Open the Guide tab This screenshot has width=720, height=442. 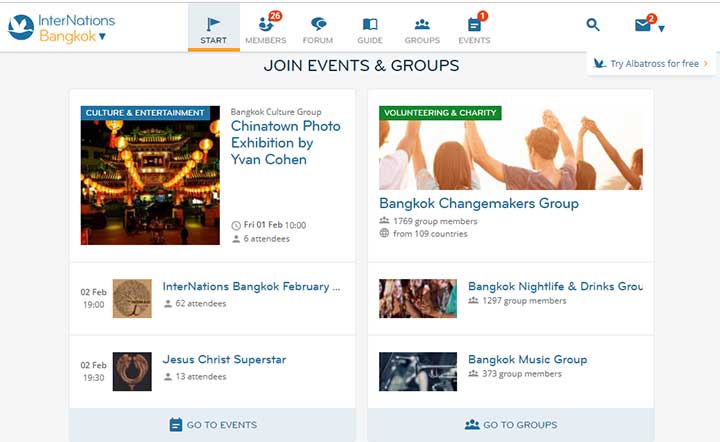[x=370, y=28]
